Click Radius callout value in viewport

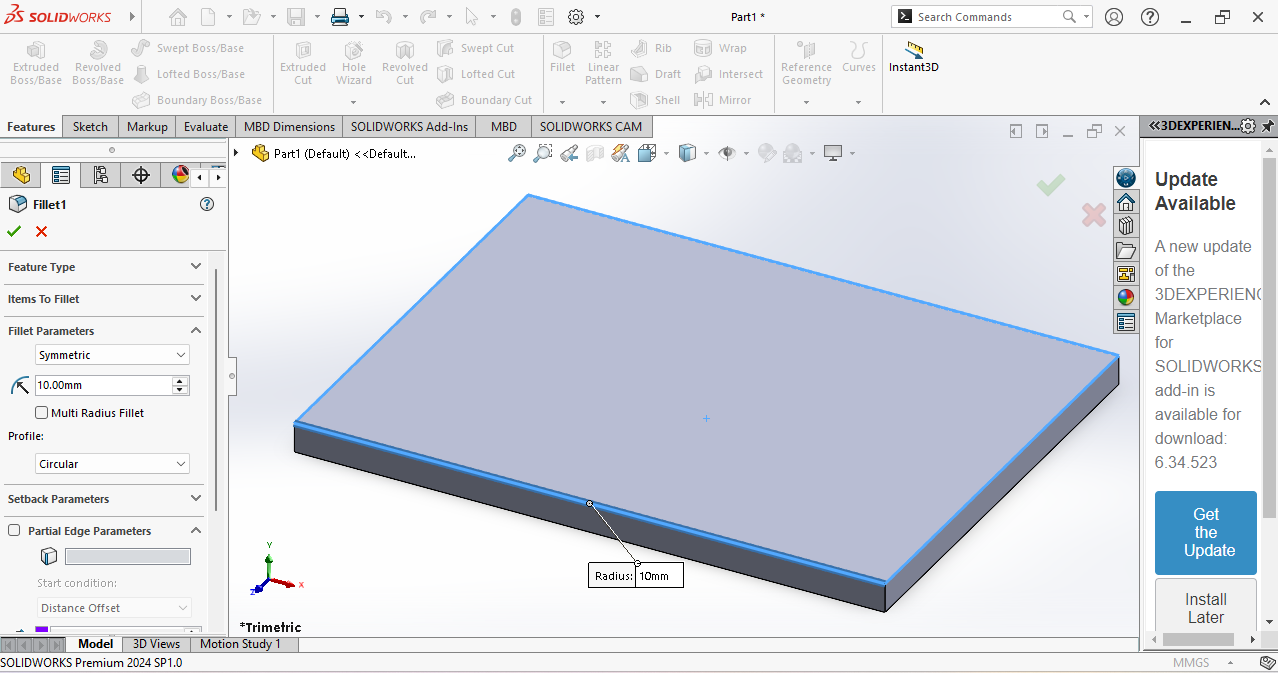point(659,576)
